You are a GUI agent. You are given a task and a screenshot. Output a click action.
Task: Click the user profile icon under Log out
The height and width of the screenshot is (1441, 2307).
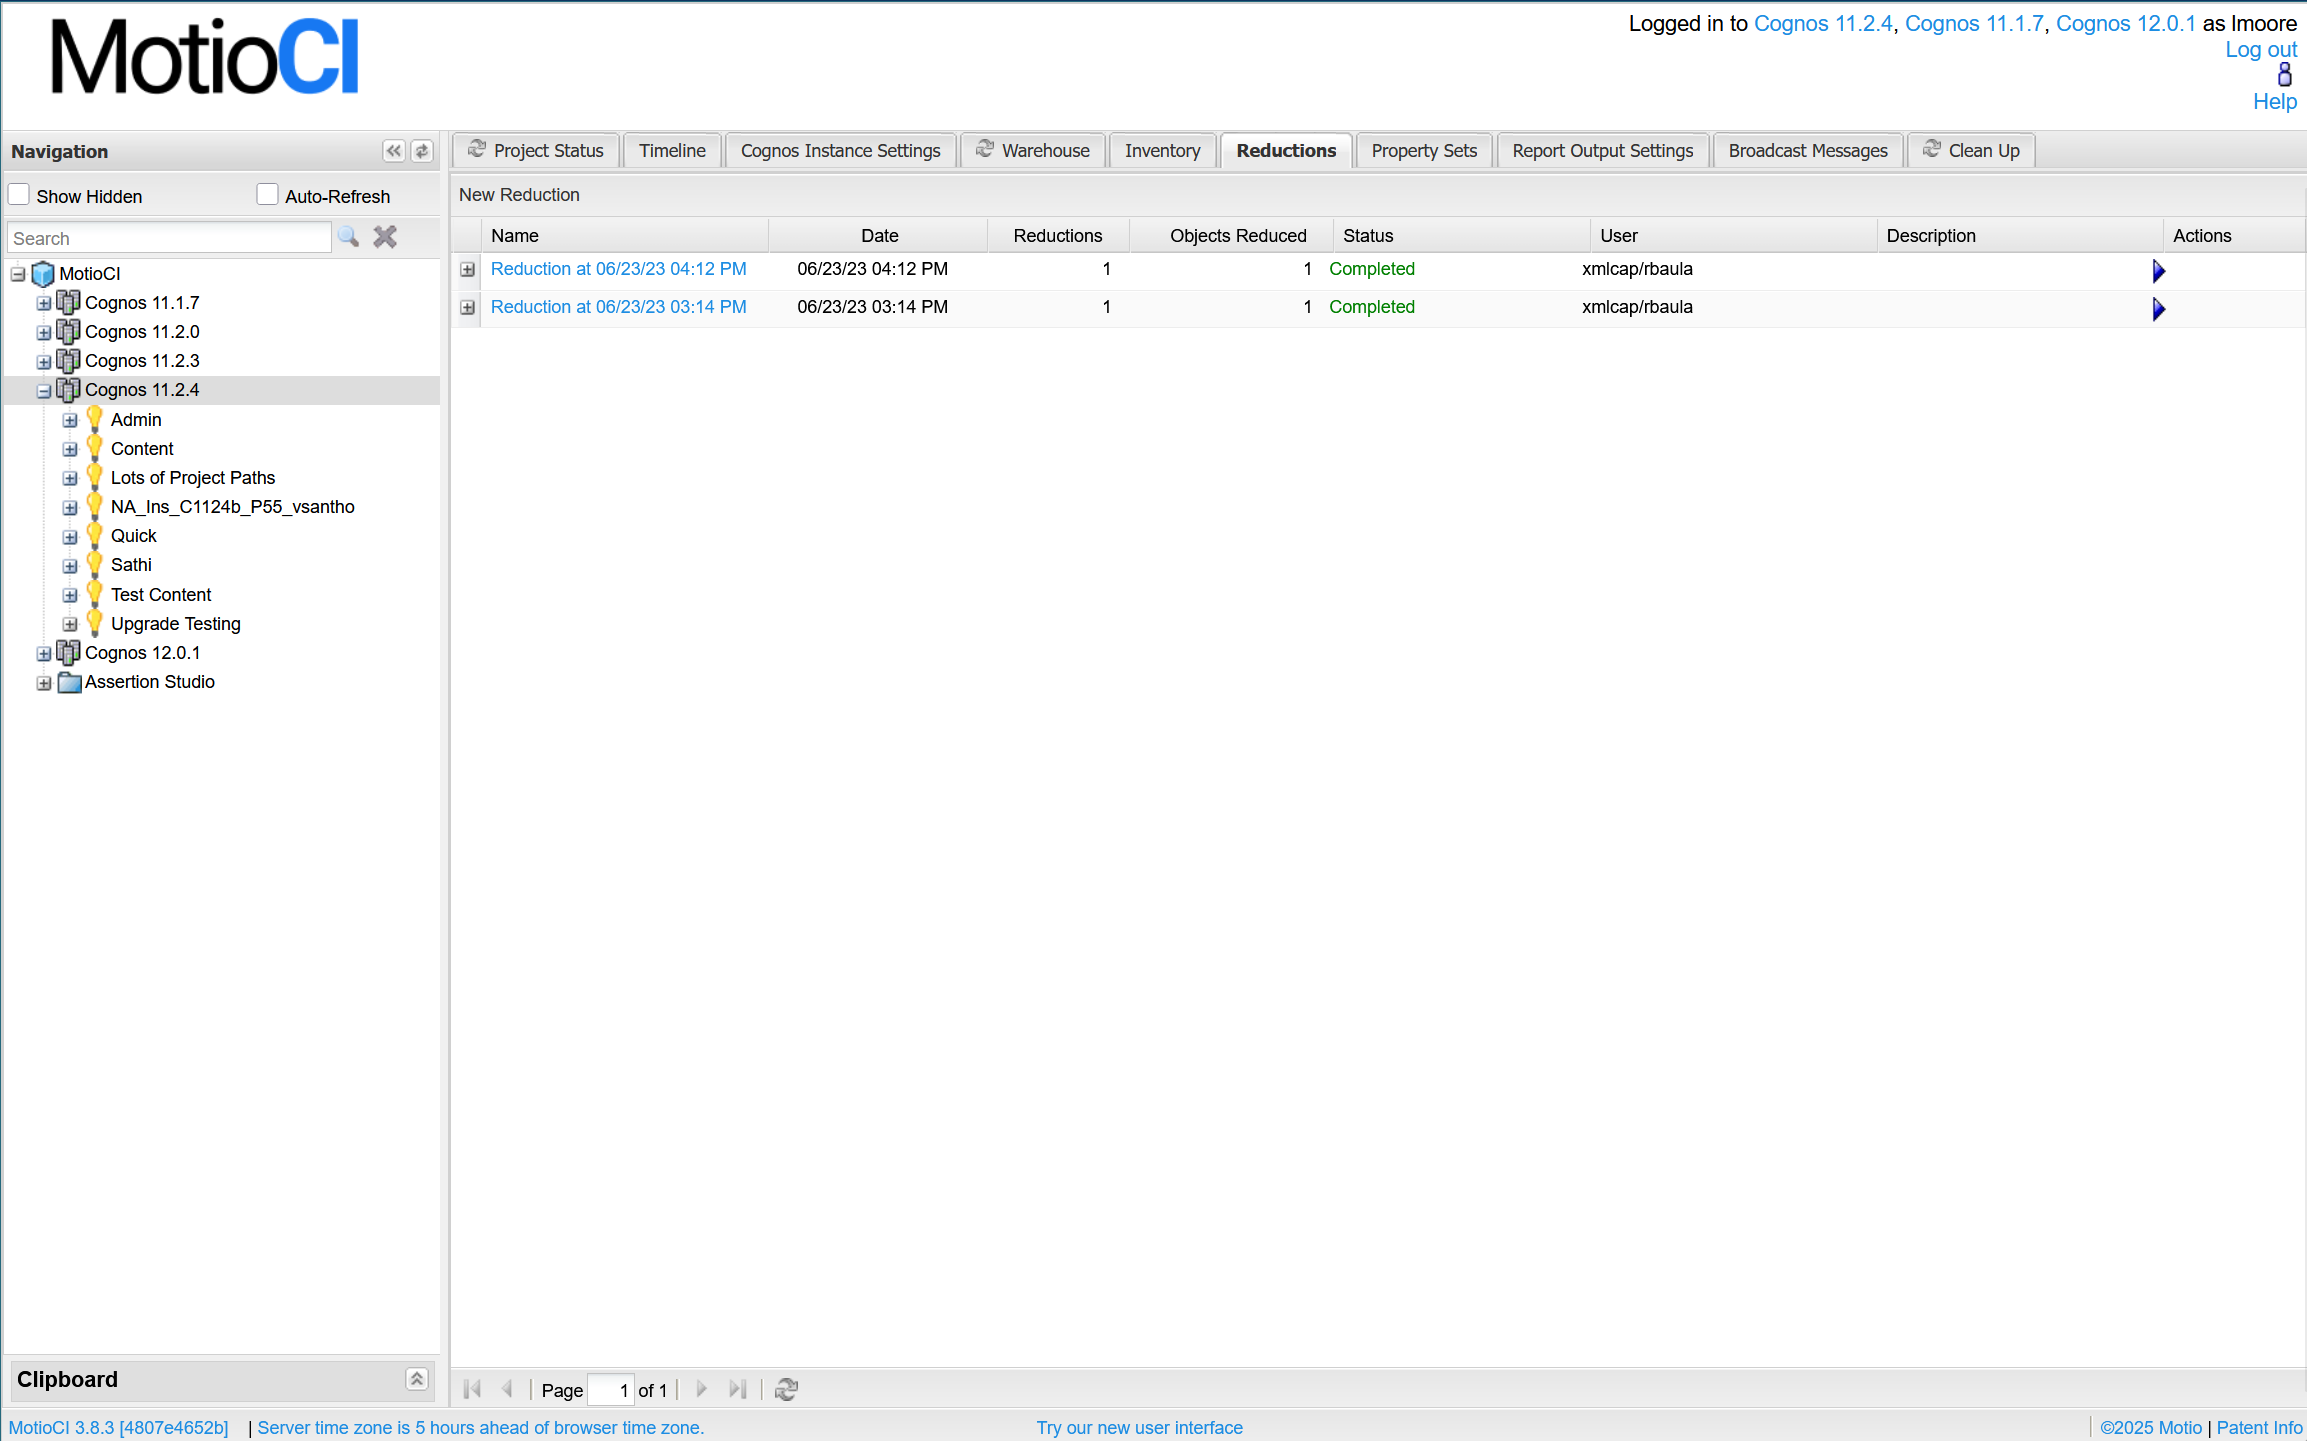point(2284,75)
